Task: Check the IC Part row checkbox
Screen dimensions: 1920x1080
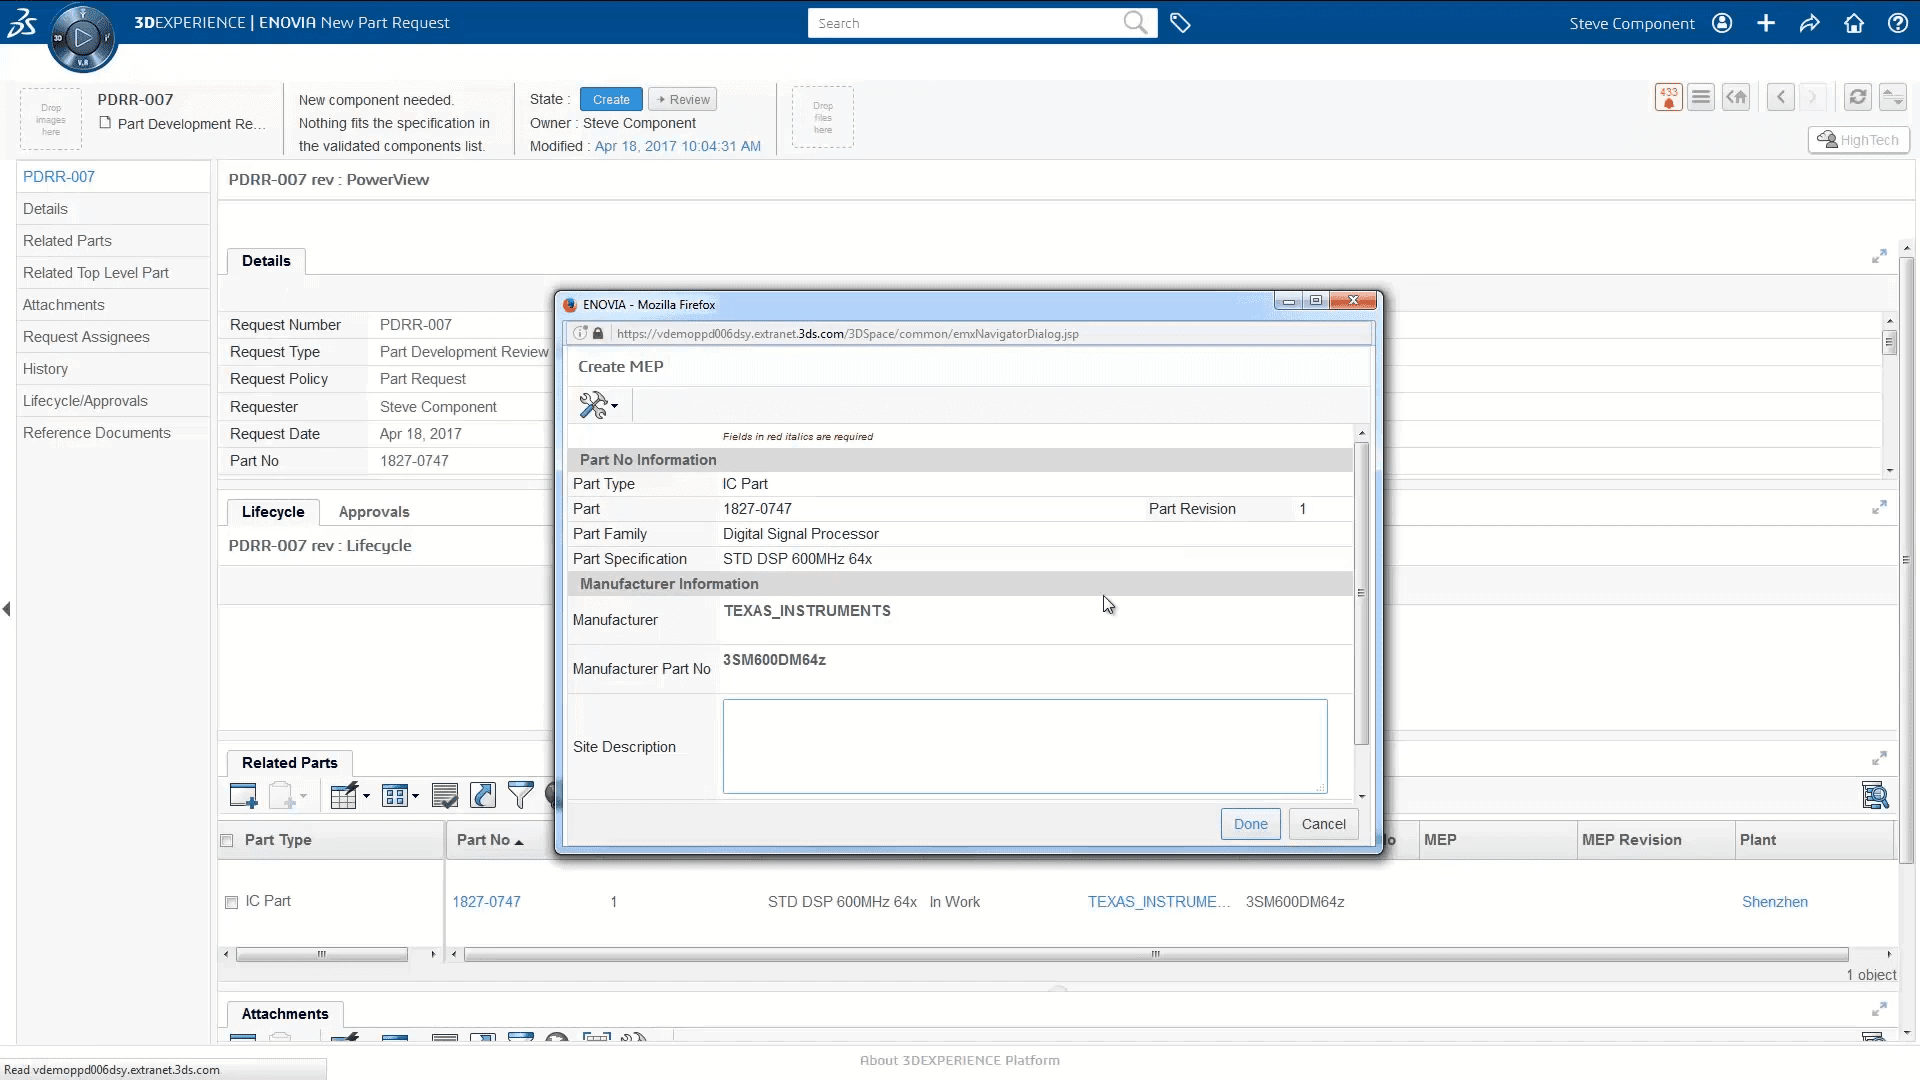Action: (x=232, y=902)
